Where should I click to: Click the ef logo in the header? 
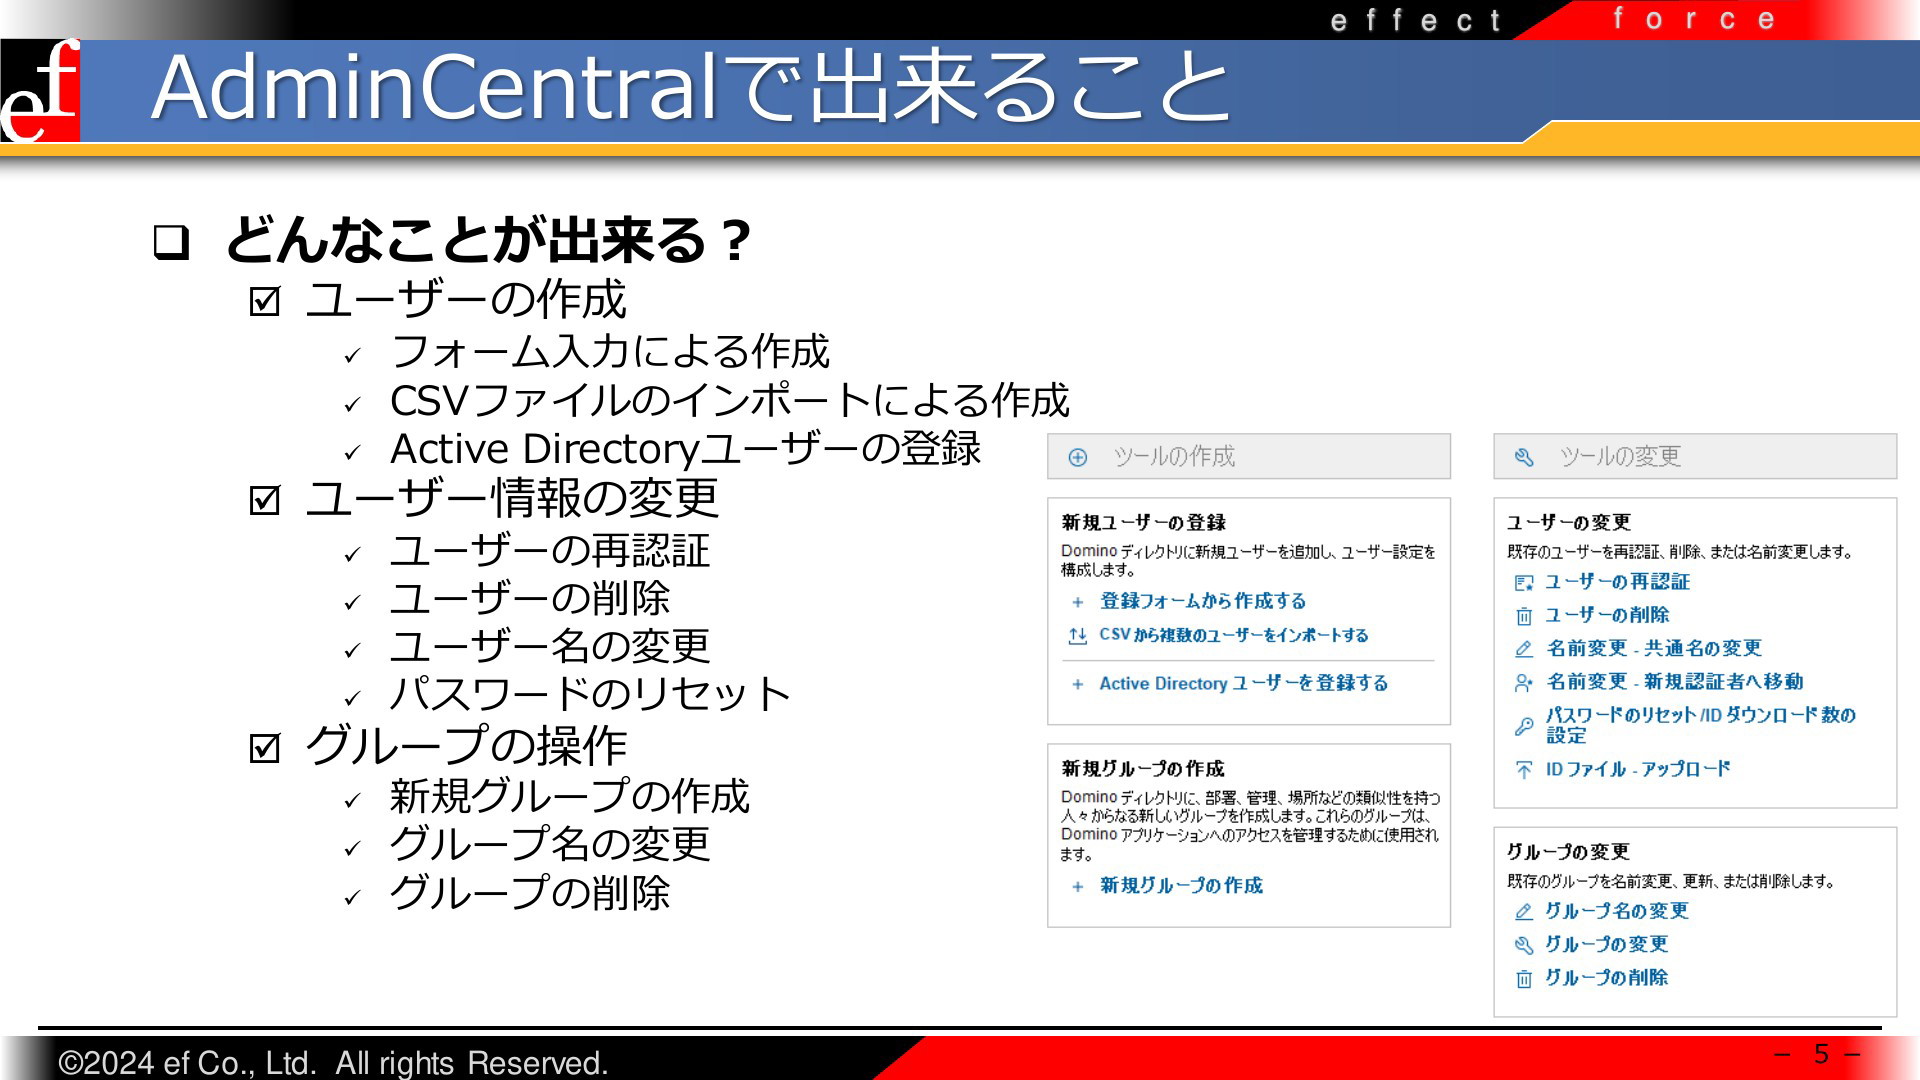point(40,91)
